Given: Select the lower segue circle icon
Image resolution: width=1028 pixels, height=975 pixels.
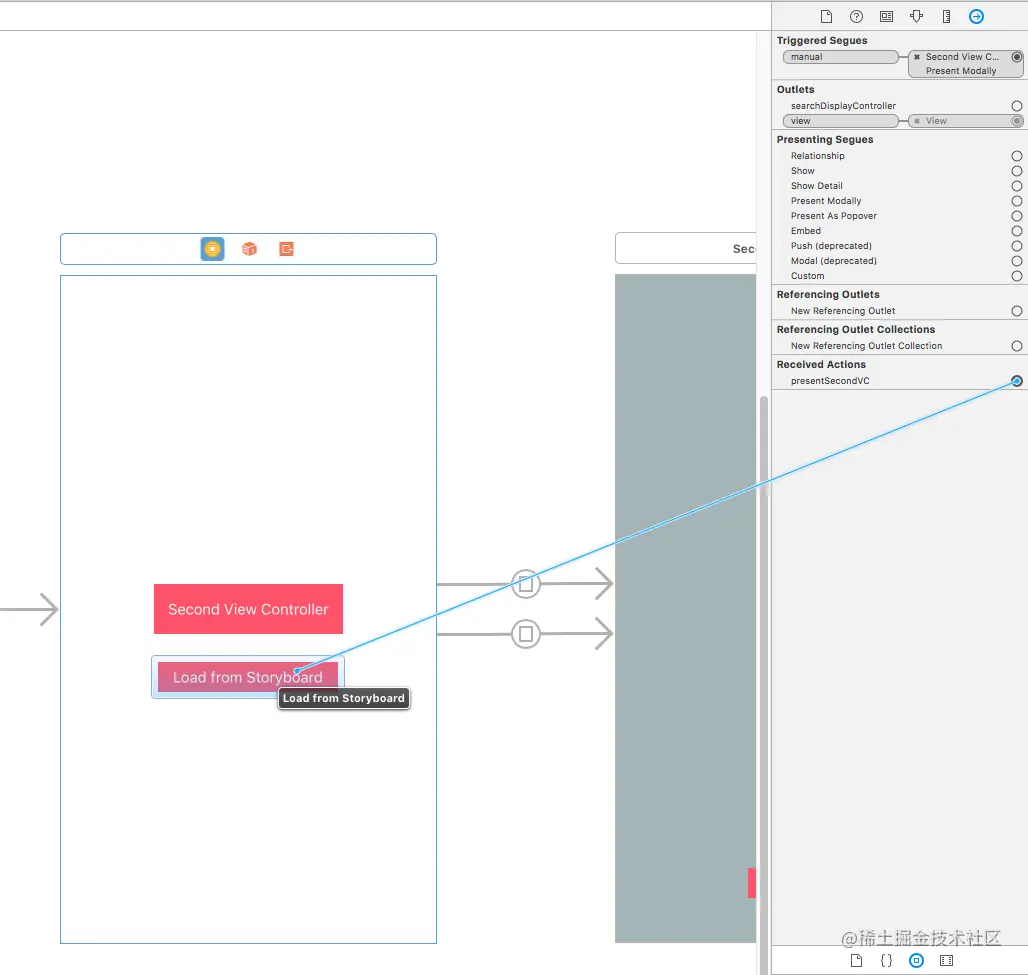Looking at the screenshot, I should (526, 634).
